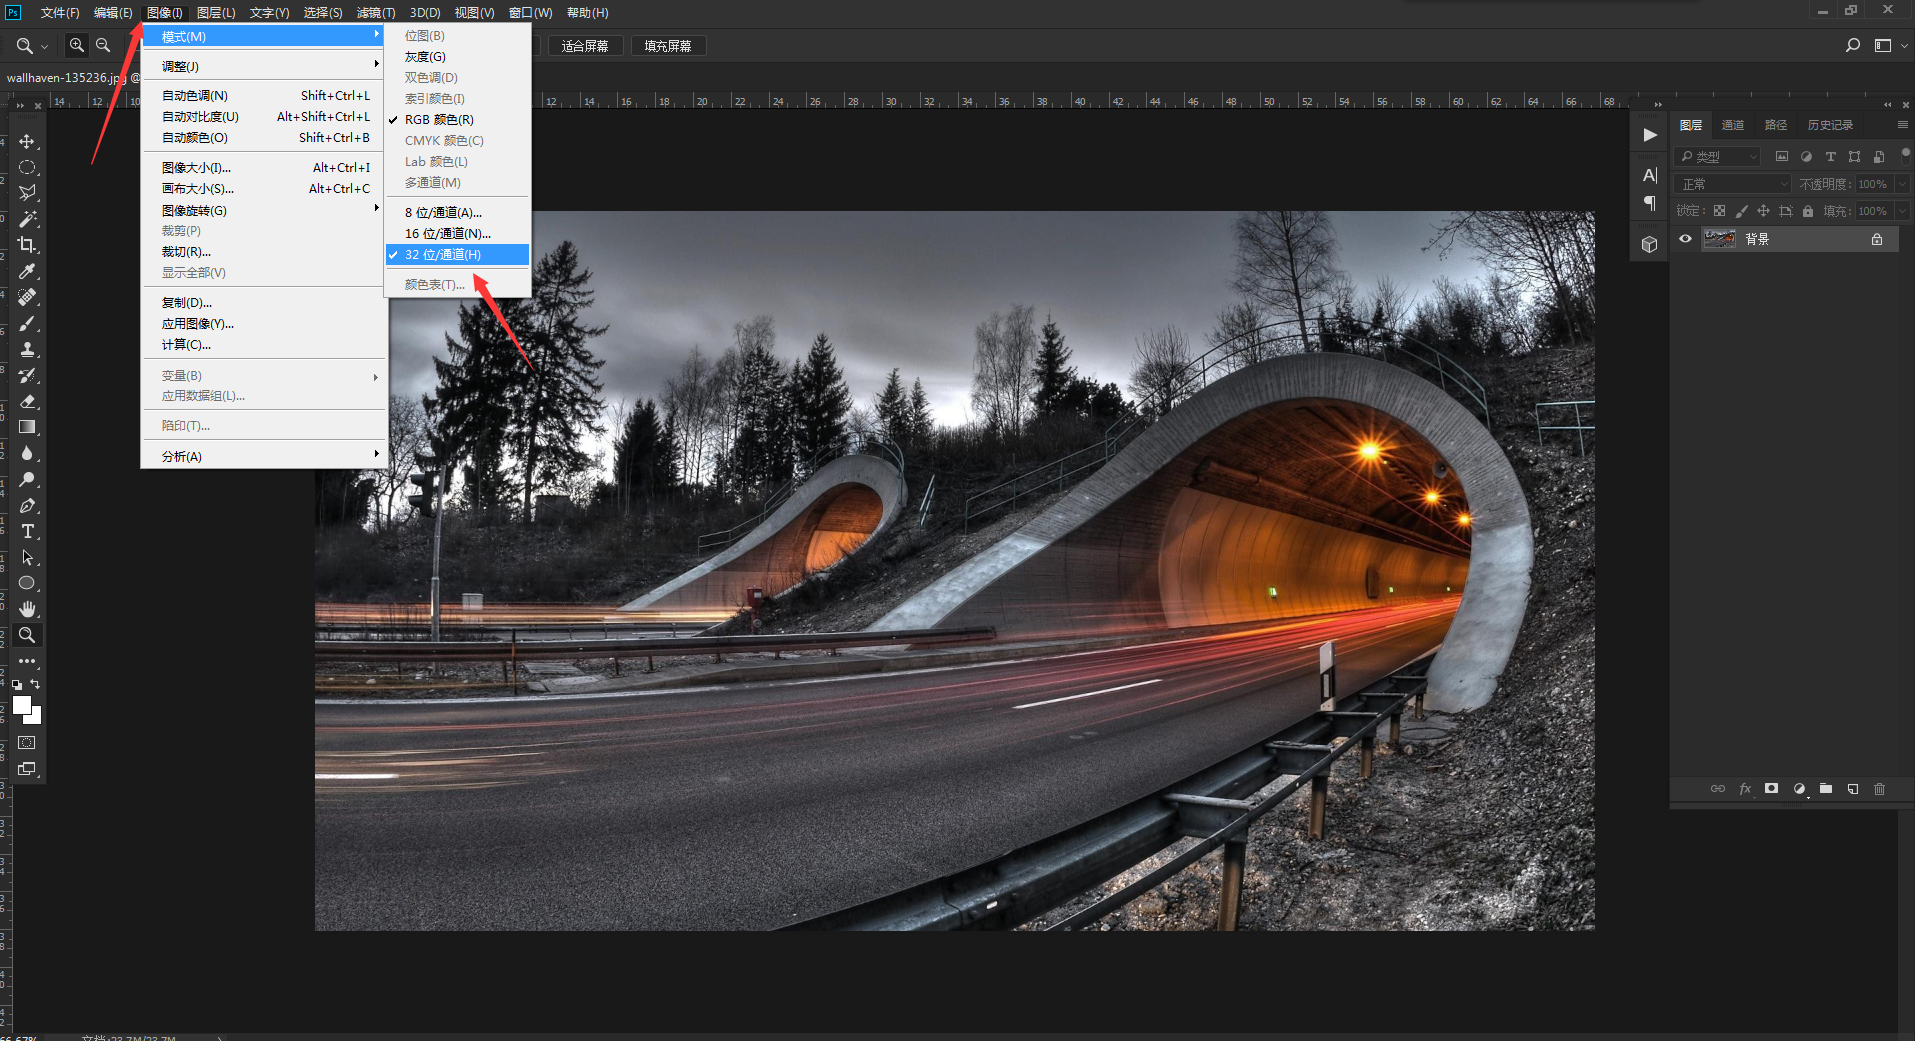The height and width of the screenshot is (1041, 1915).
Task: Select the Crop tool
Action: (x=27, y=245)
